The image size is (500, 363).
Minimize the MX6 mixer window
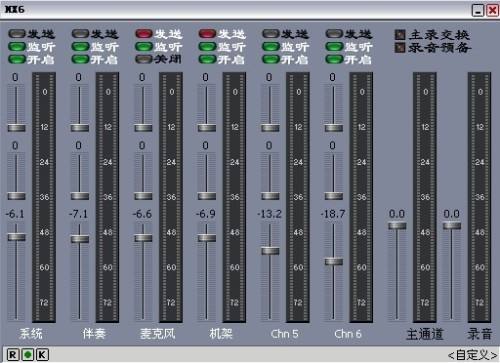(x=478, y=10)
